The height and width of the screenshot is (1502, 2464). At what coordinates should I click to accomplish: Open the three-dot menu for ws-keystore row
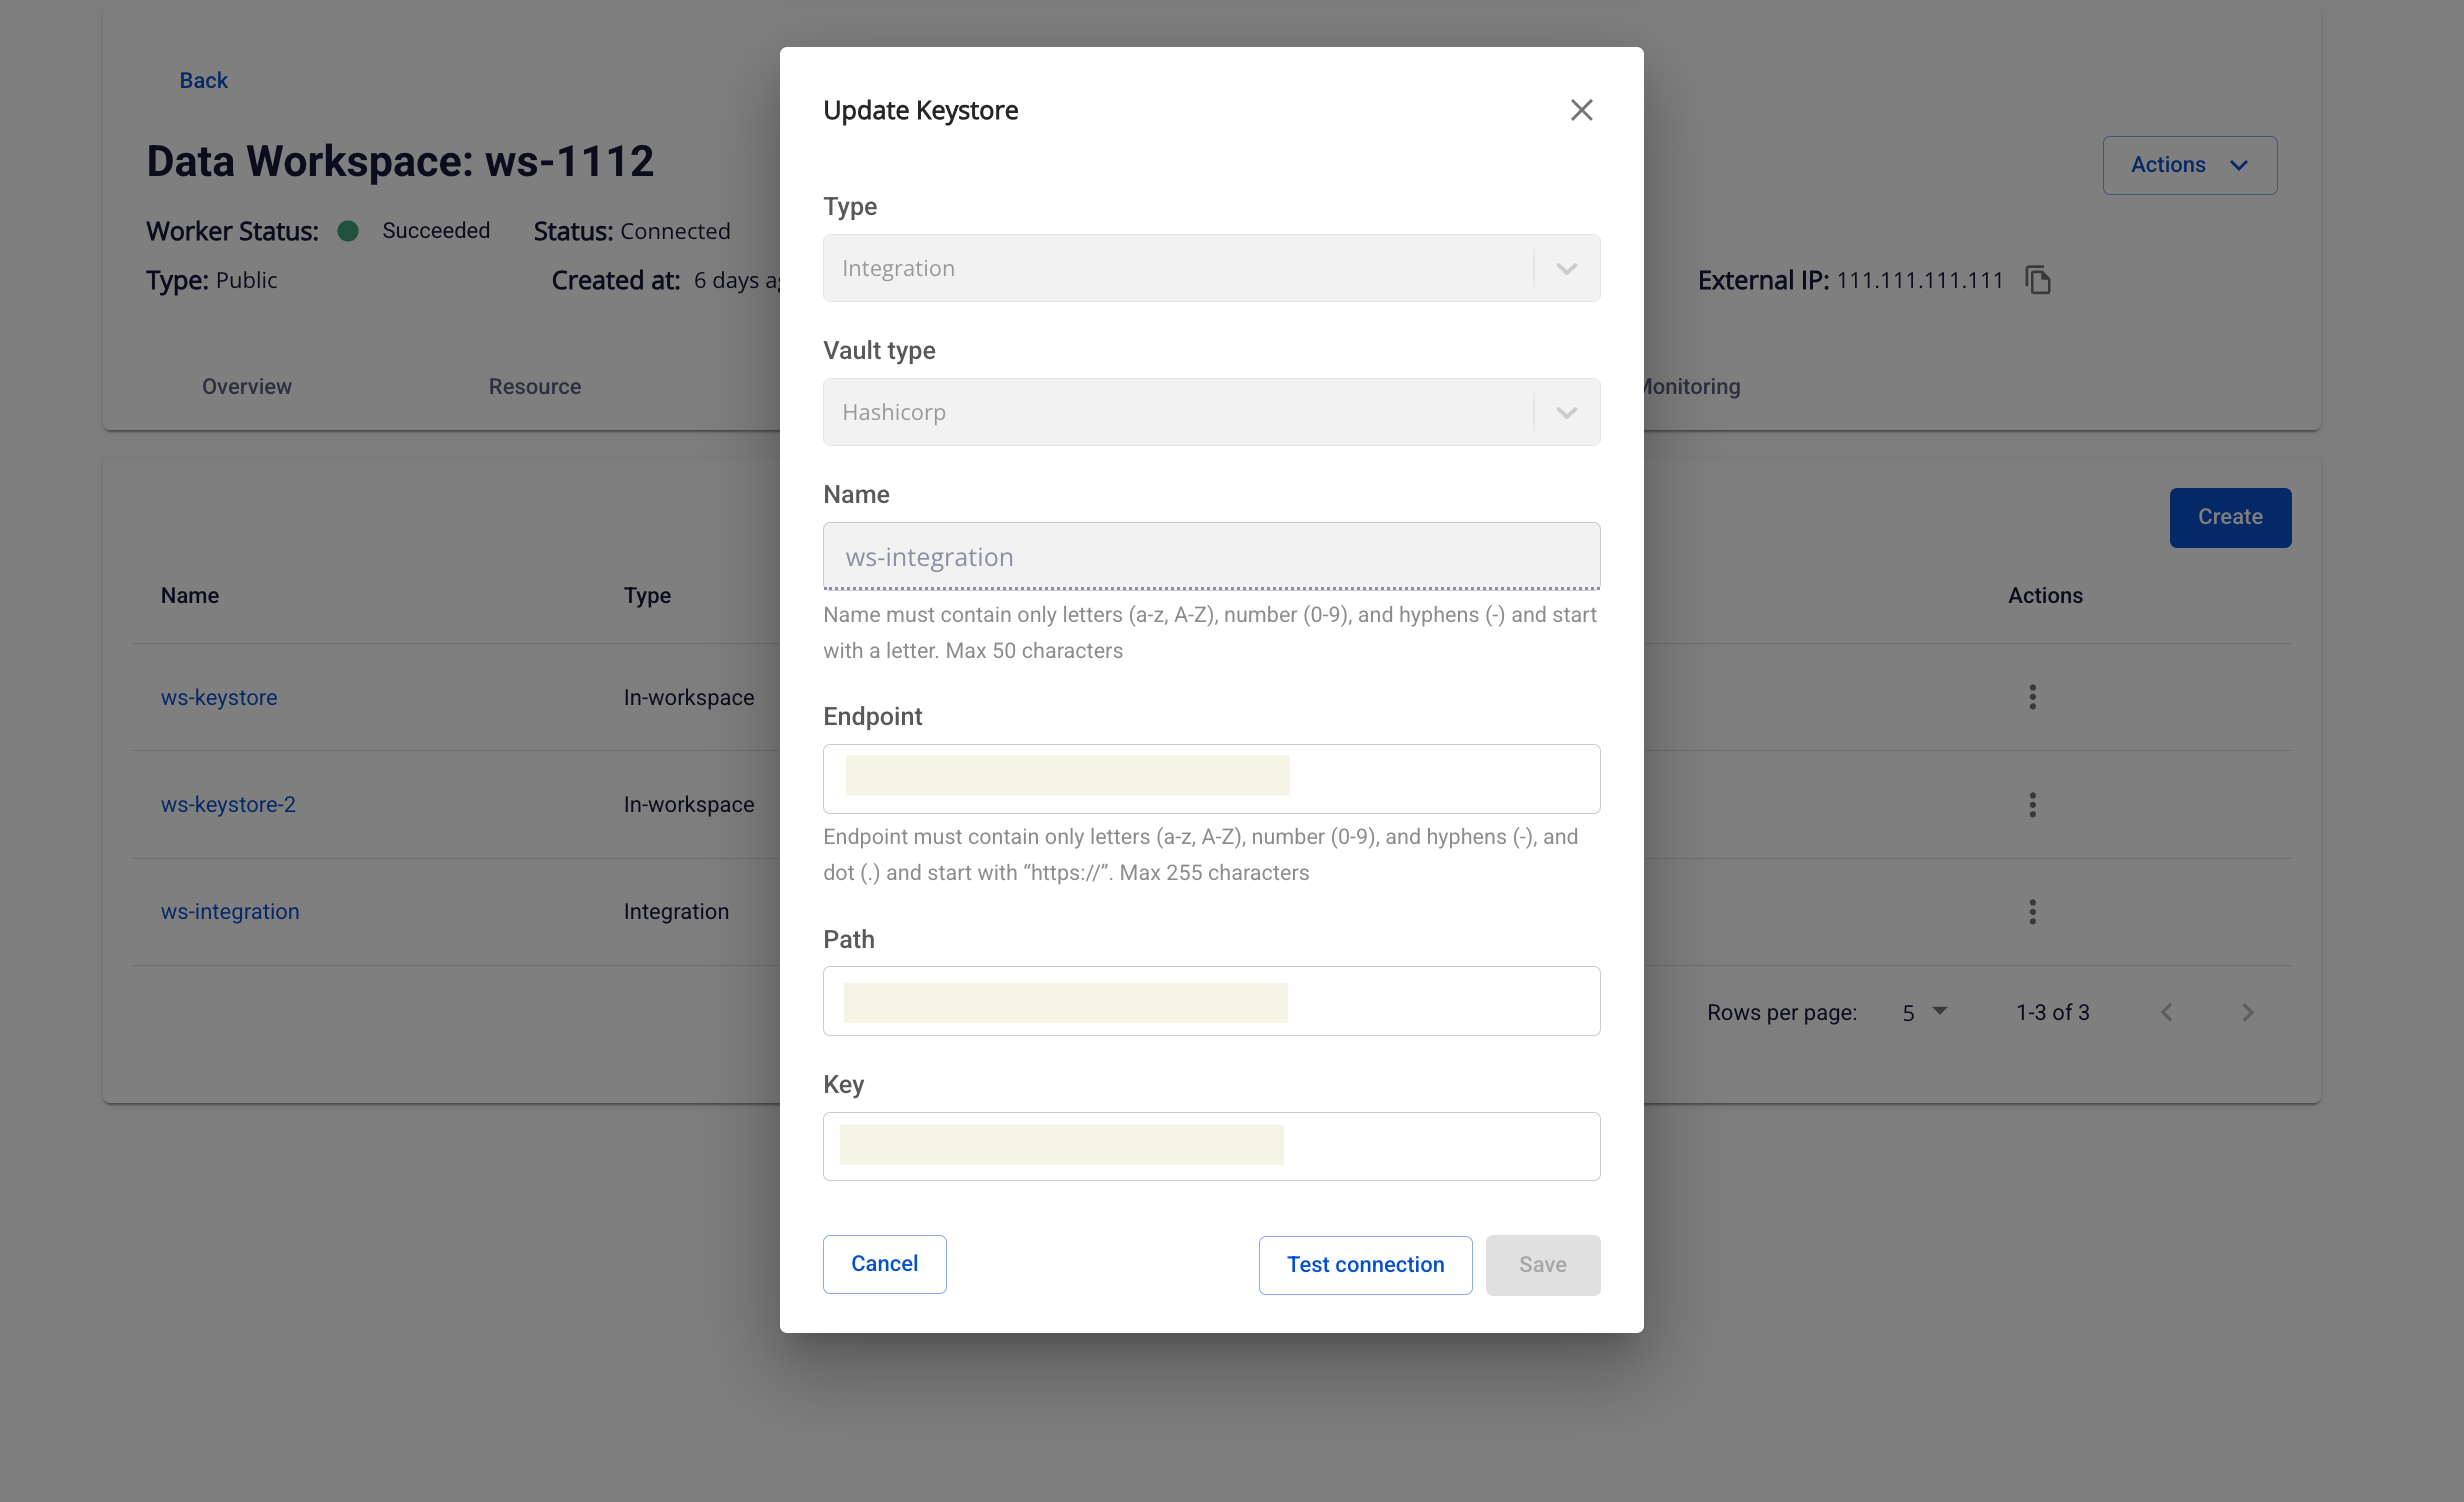2032,697
